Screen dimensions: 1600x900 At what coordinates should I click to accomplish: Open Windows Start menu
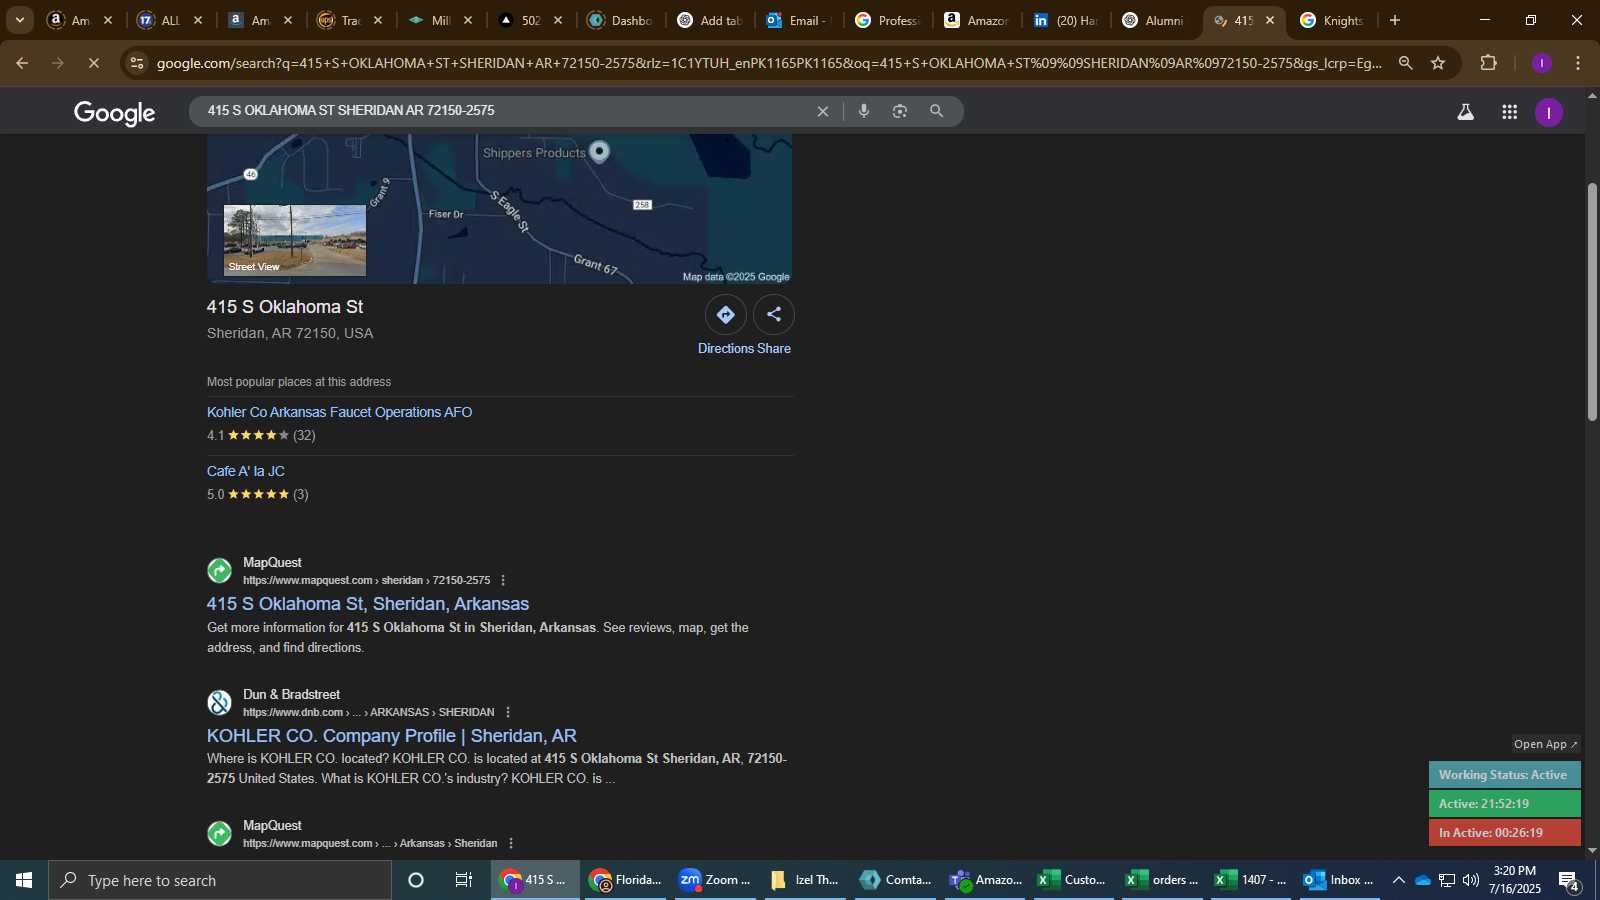point(24,880)
